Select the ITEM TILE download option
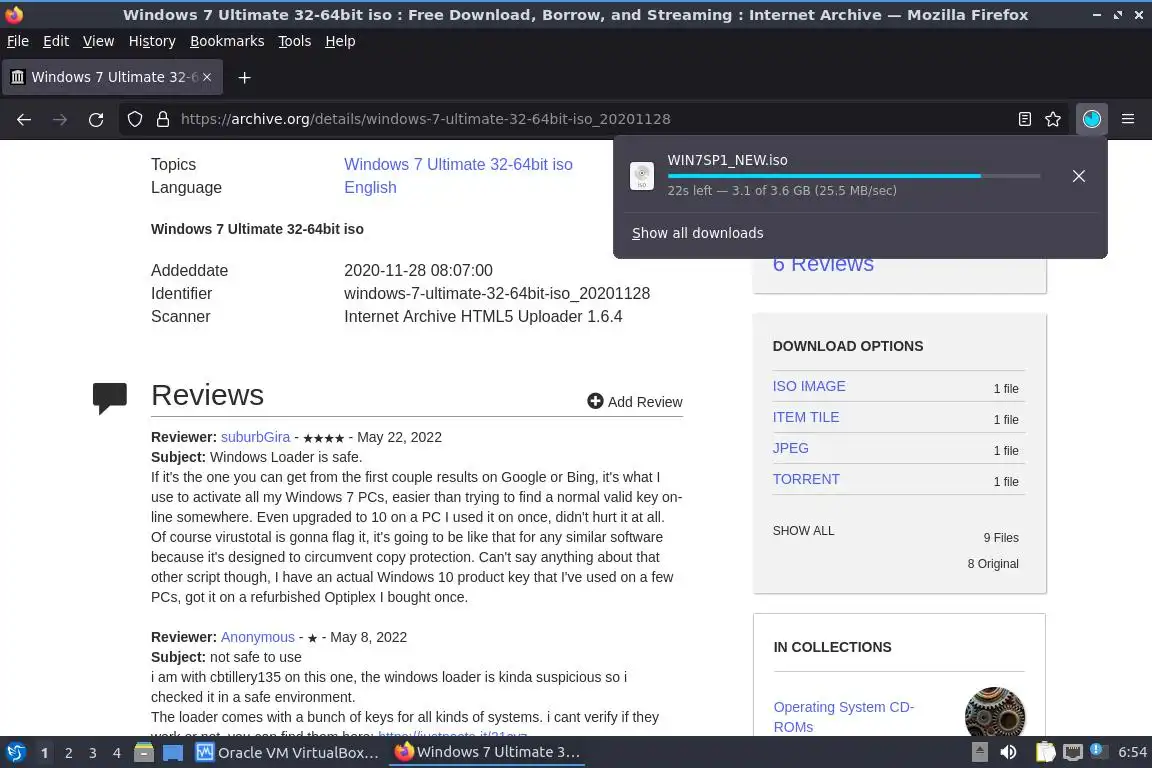 (x=806, y=417)
